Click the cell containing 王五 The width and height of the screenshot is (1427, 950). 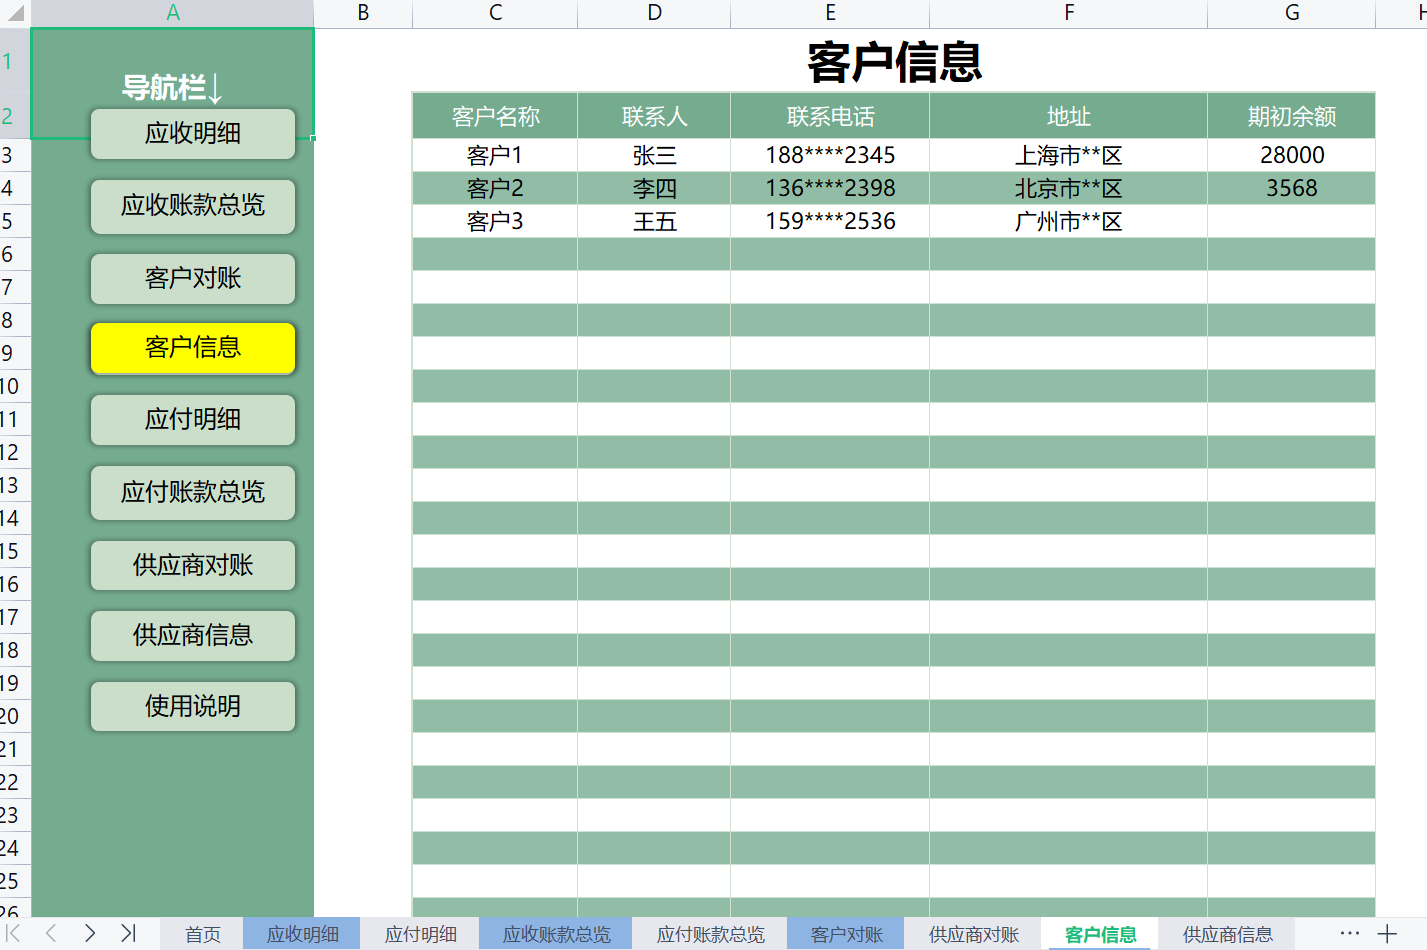coord(654,221)
